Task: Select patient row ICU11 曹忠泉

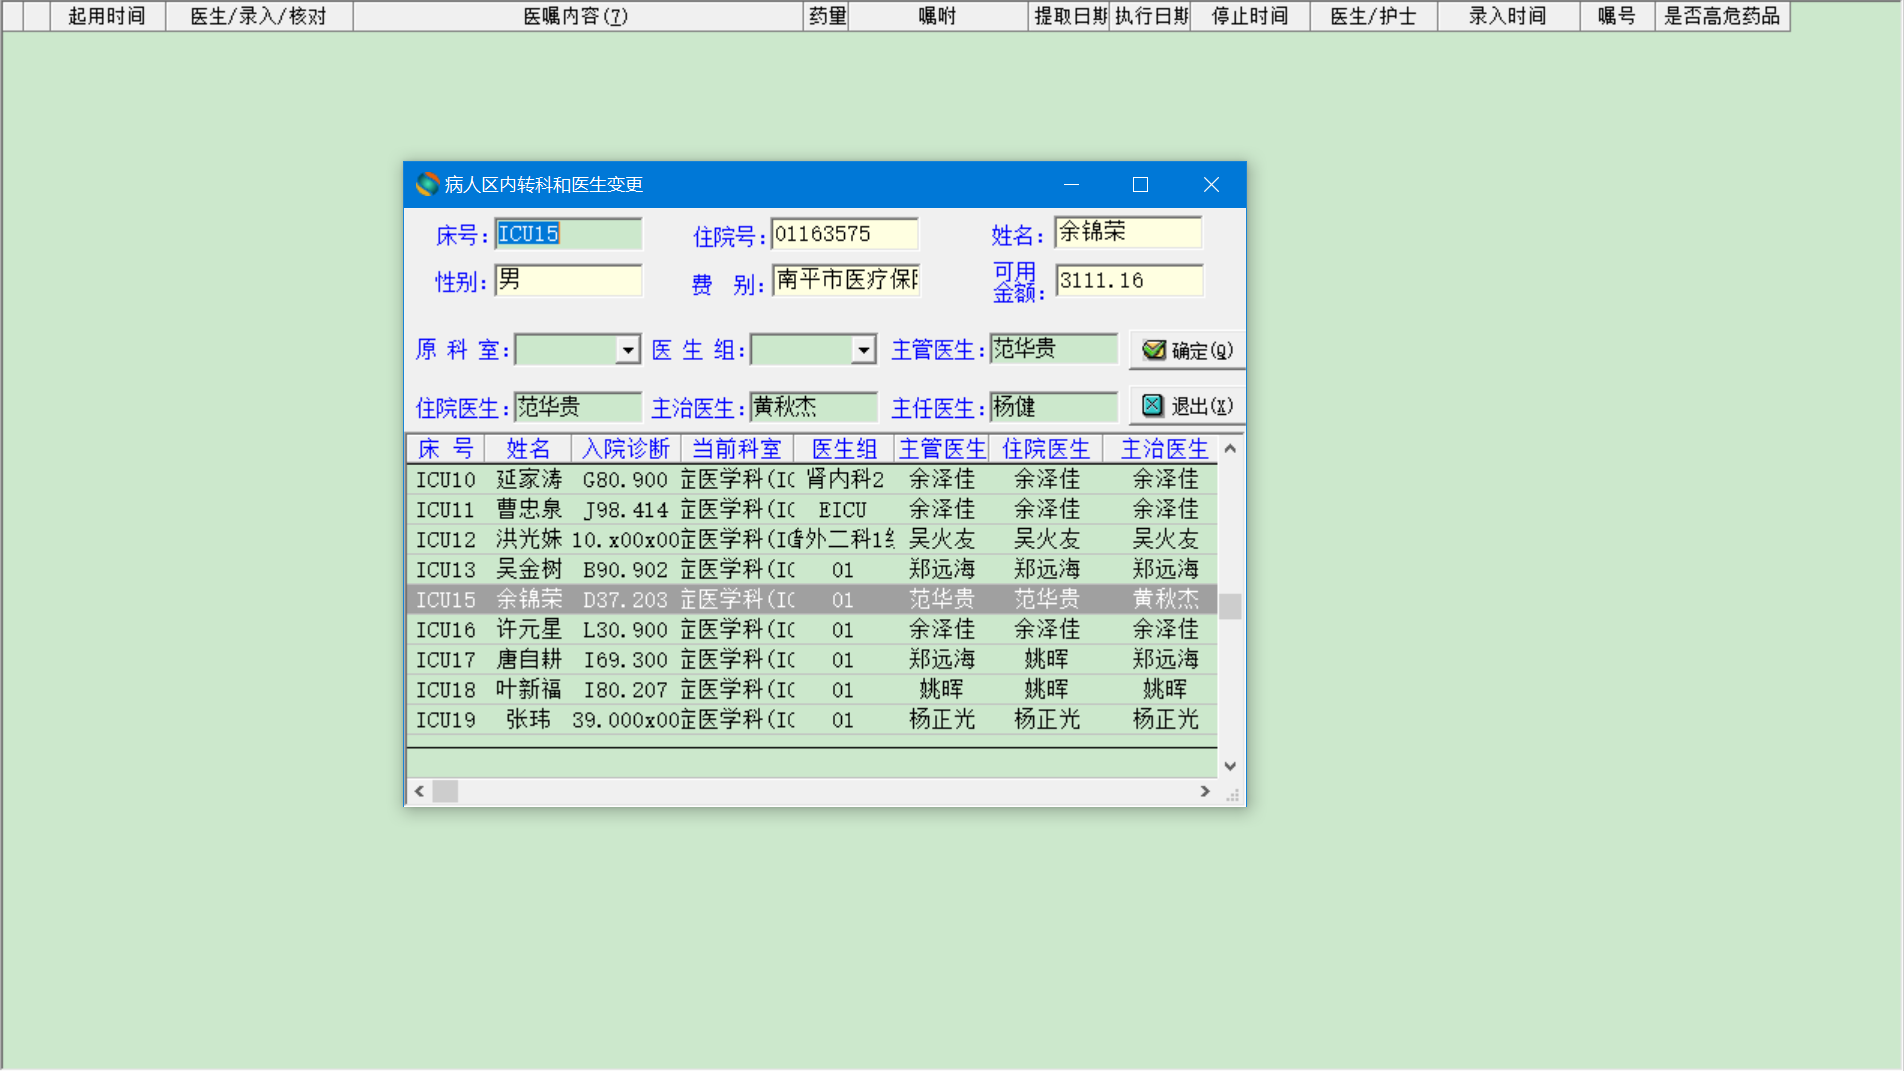Action: pos(812,510)
